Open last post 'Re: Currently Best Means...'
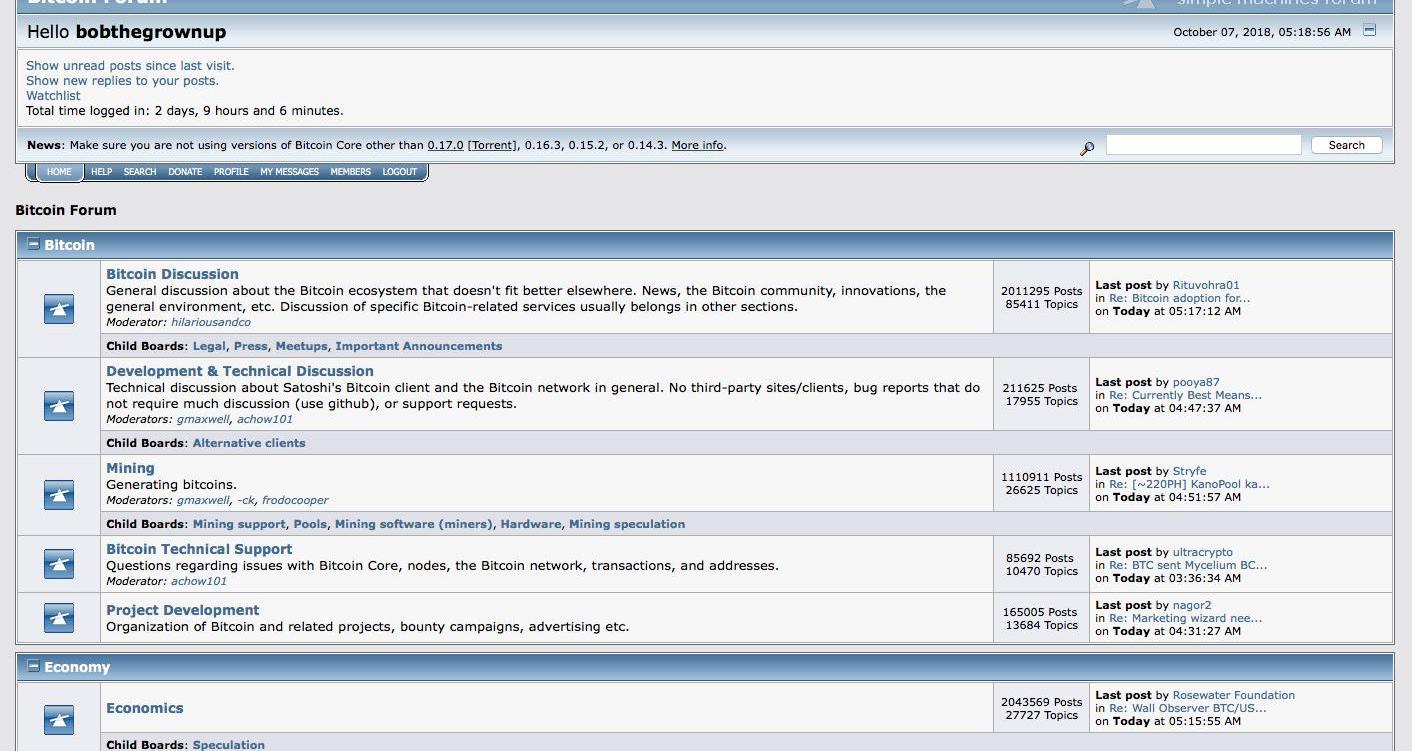The width and height of the screenshot is (1412, 751). (1185, 395)
